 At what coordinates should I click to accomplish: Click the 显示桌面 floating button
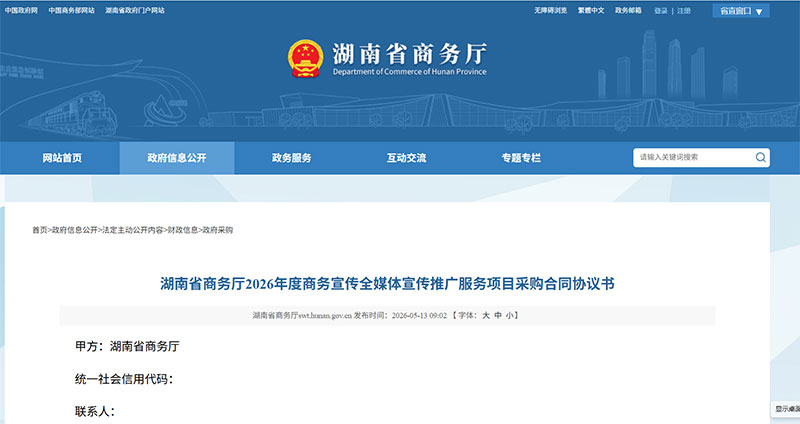click(x=787, y=409)
